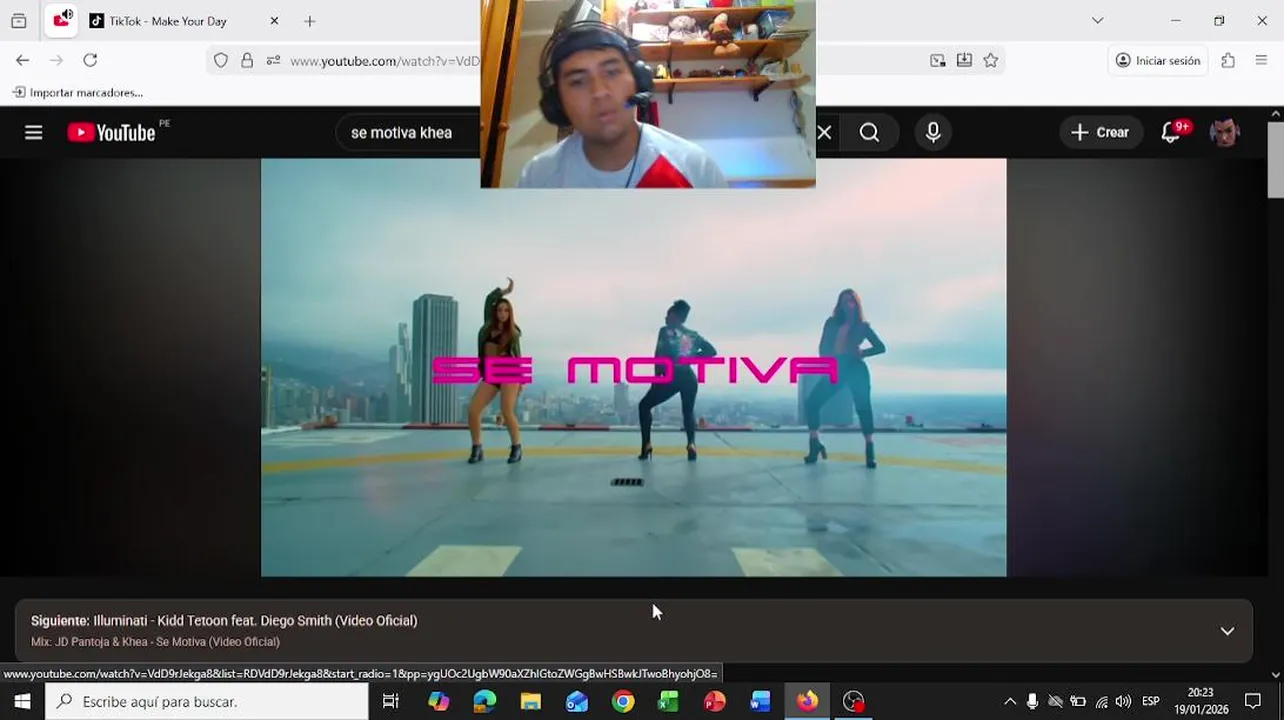Screen dimensions: 1284x720
Task: Open the list all tabs dropdown
Action: tap(1097, 21)
